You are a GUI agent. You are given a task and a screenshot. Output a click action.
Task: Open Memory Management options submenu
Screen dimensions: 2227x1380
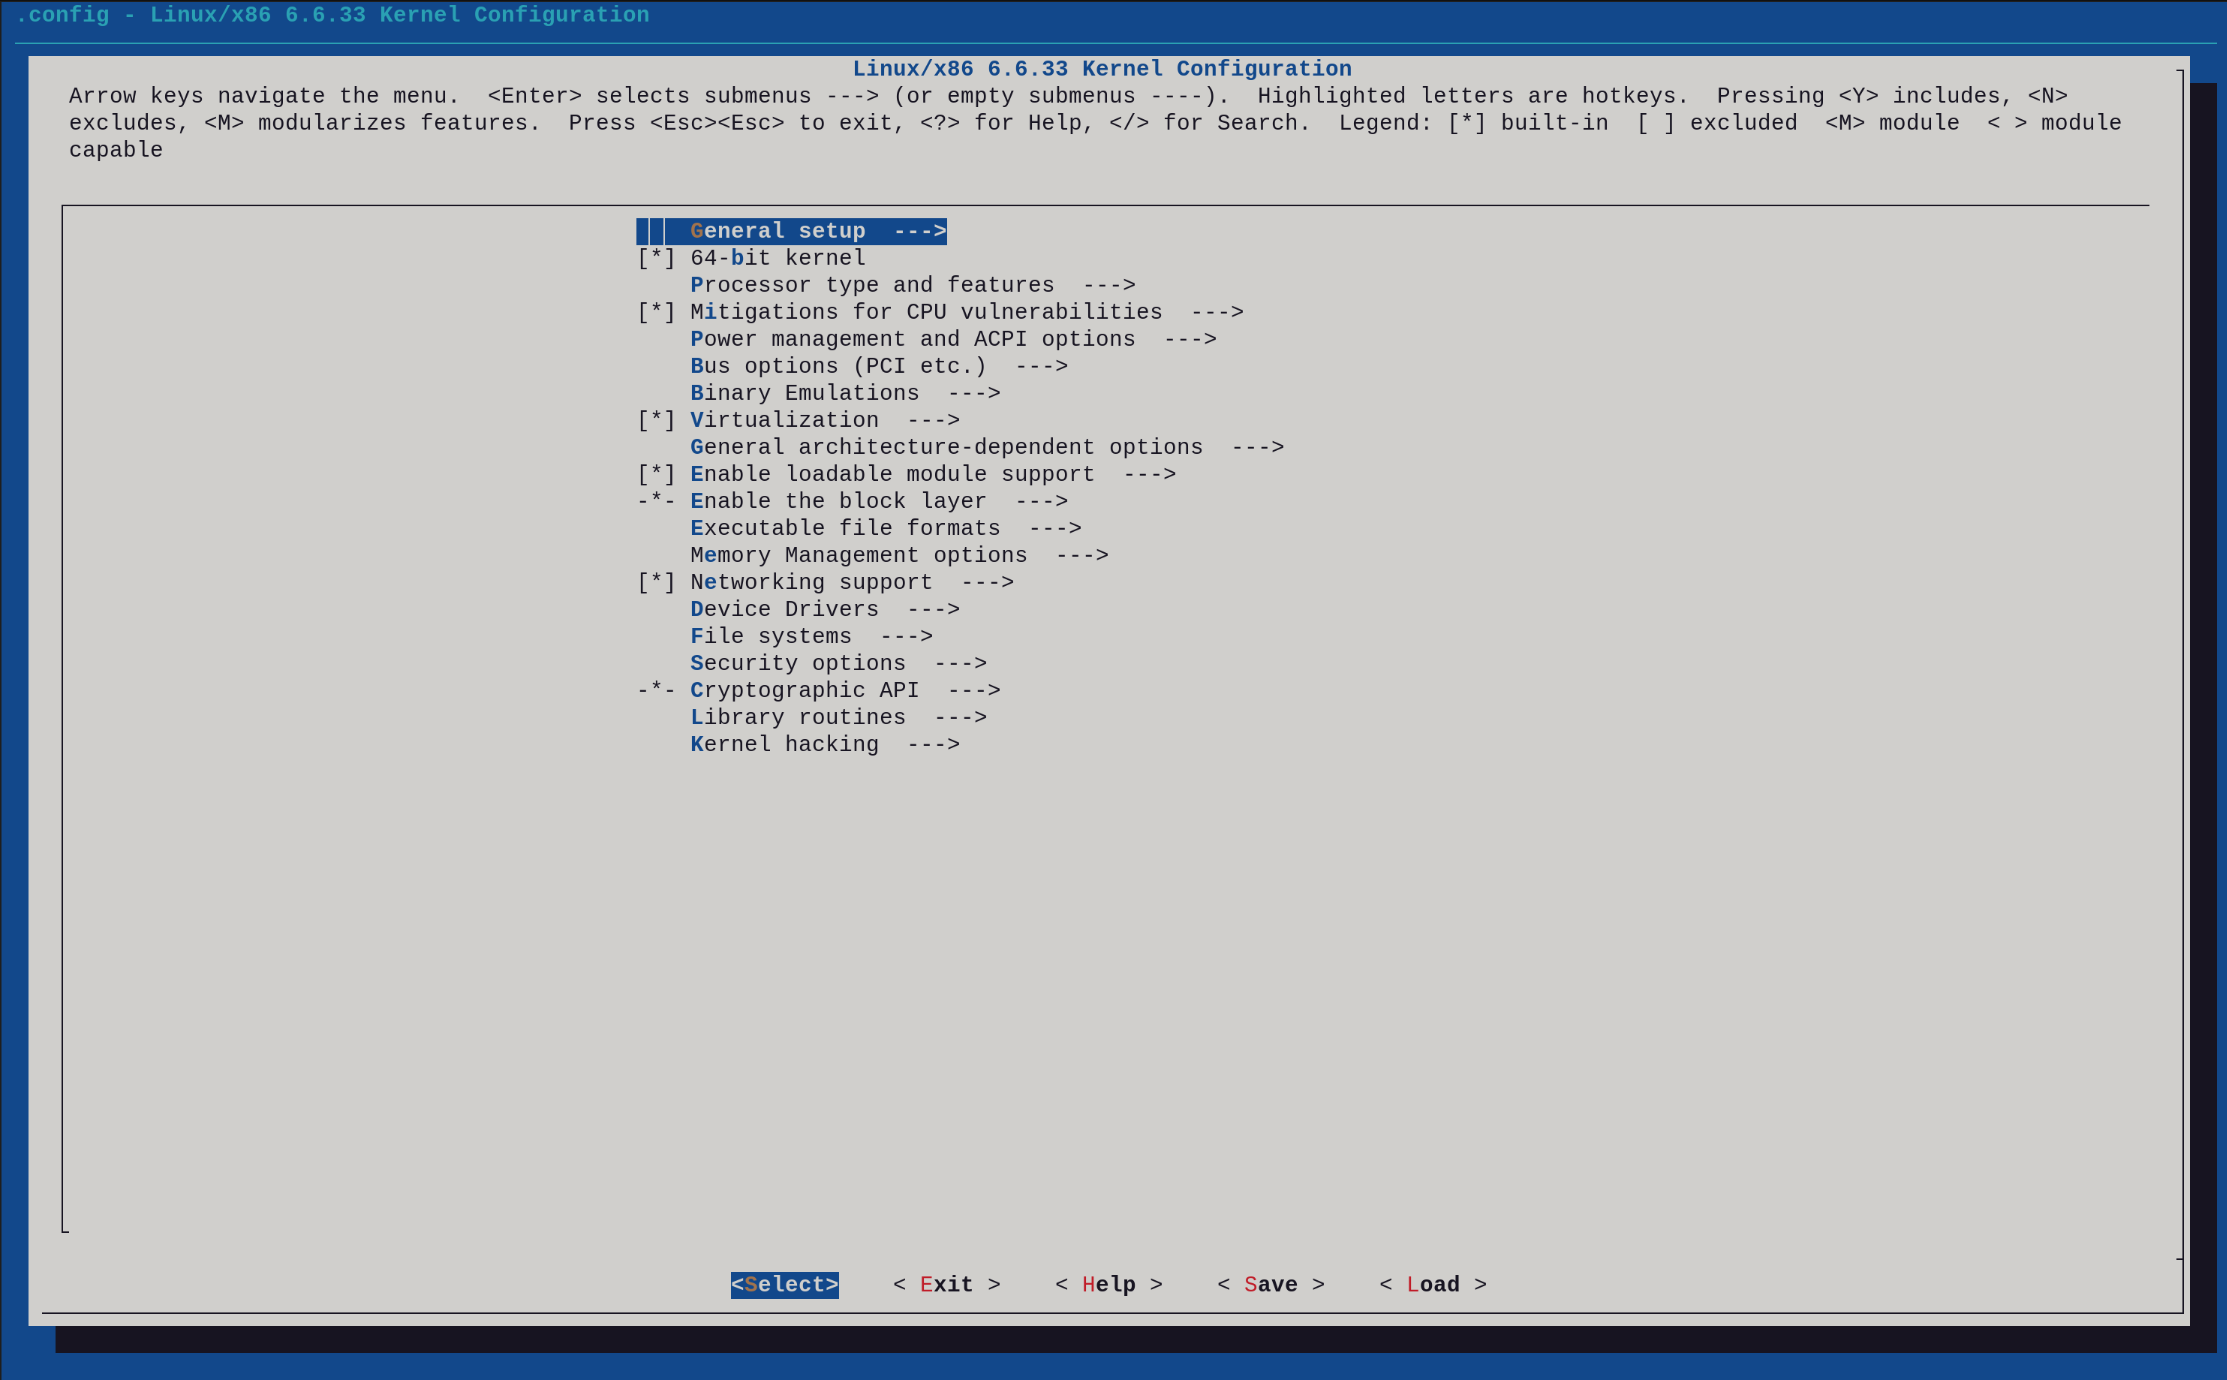pos(899,555)
